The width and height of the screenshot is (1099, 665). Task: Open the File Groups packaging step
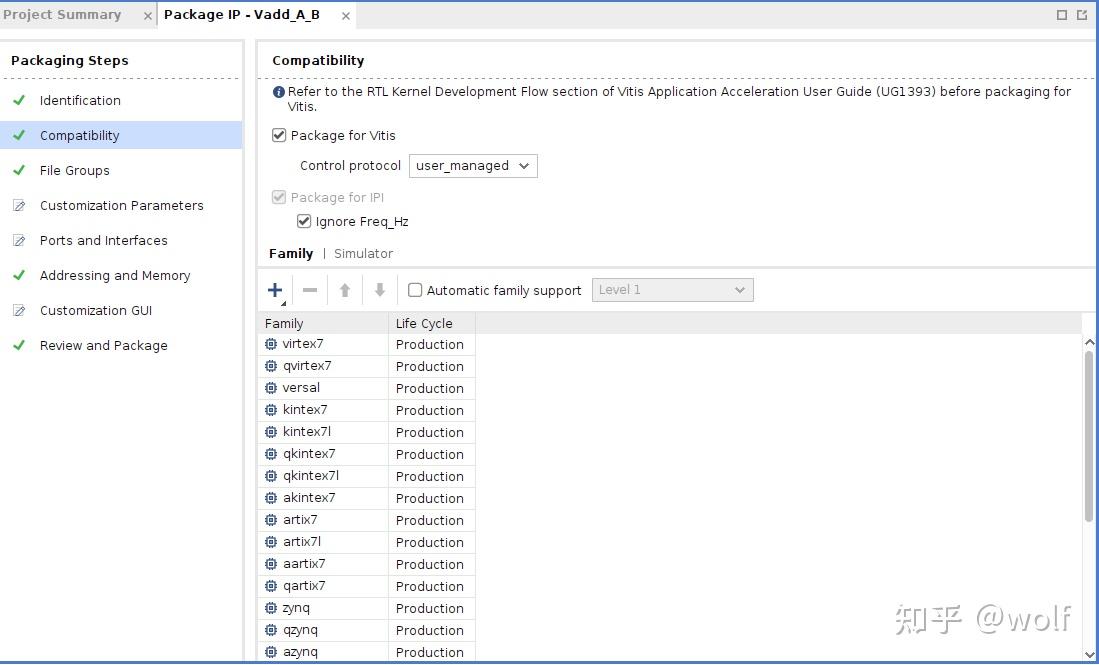(x=75, y=171)
